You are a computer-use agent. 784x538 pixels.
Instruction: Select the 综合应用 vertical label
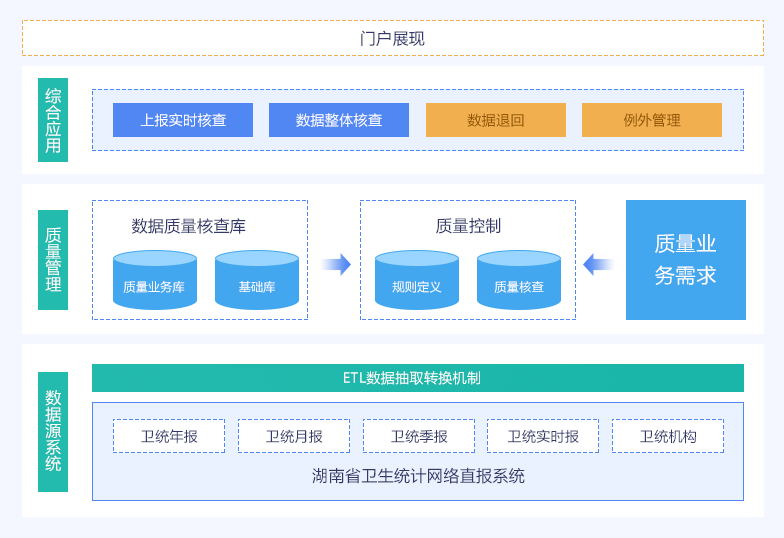click(53, 120)
